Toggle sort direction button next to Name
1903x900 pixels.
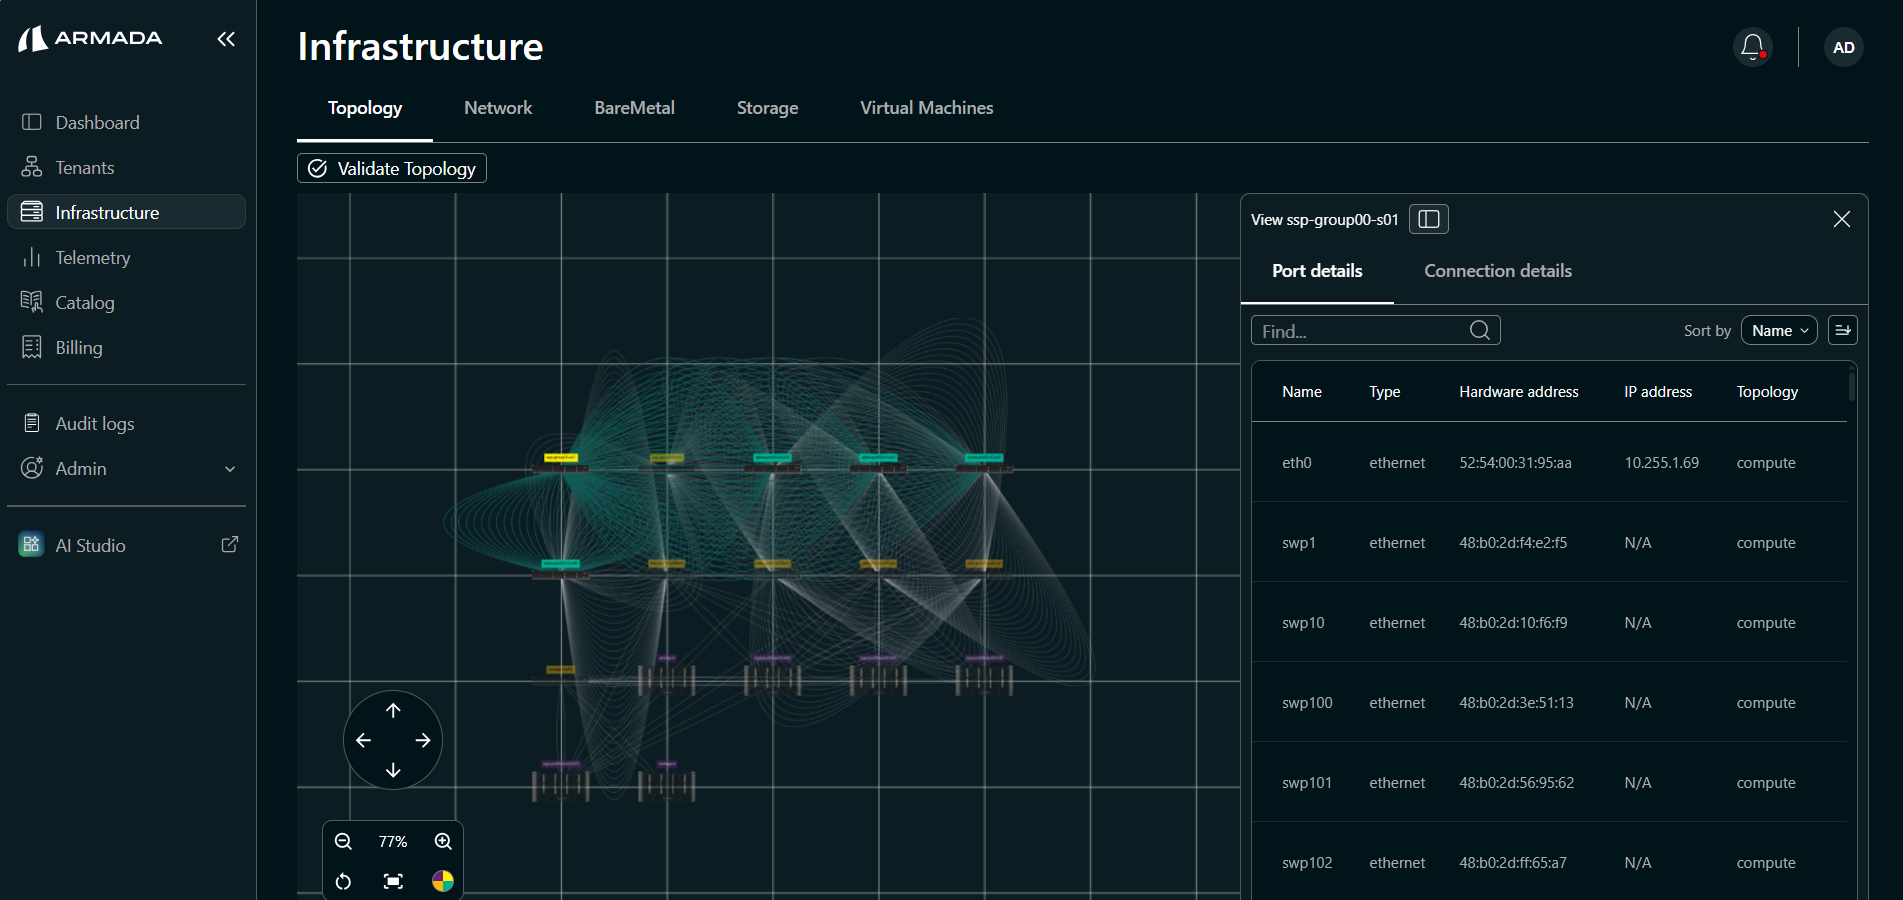1843,330
